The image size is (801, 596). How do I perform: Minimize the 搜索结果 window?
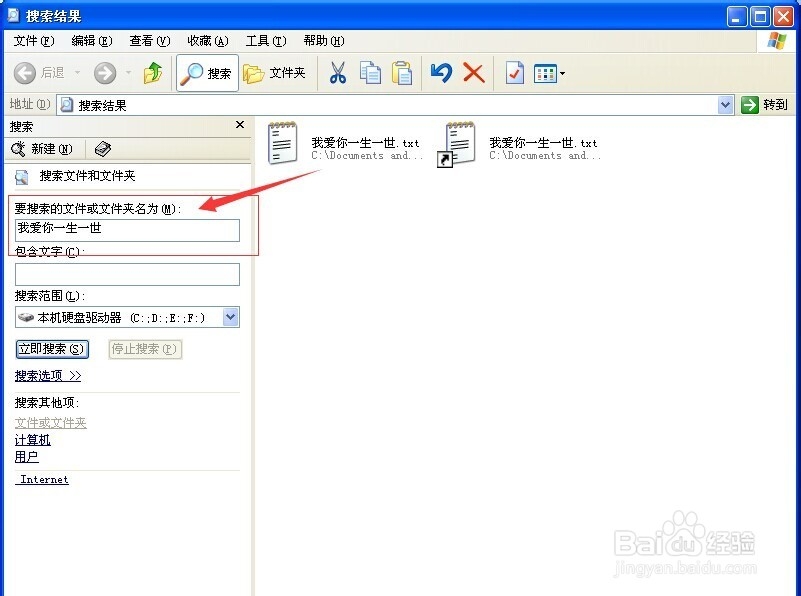(736, 17)
